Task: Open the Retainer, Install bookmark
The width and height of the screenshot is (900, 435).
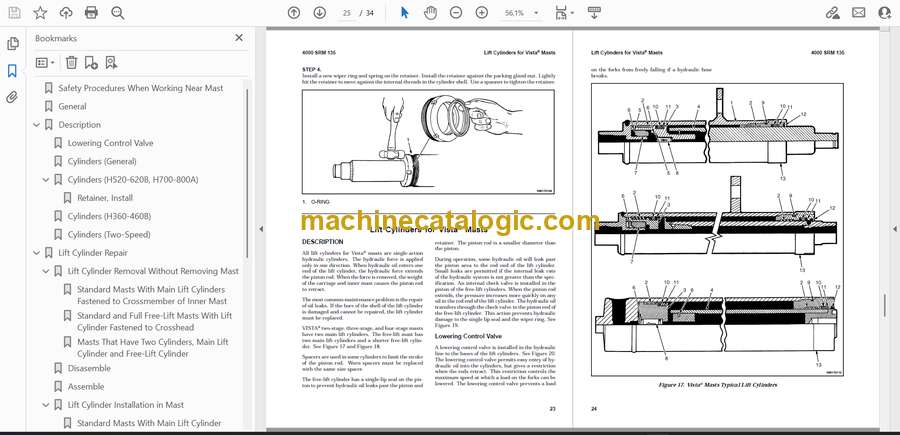Action: click(x=105, y=197)
